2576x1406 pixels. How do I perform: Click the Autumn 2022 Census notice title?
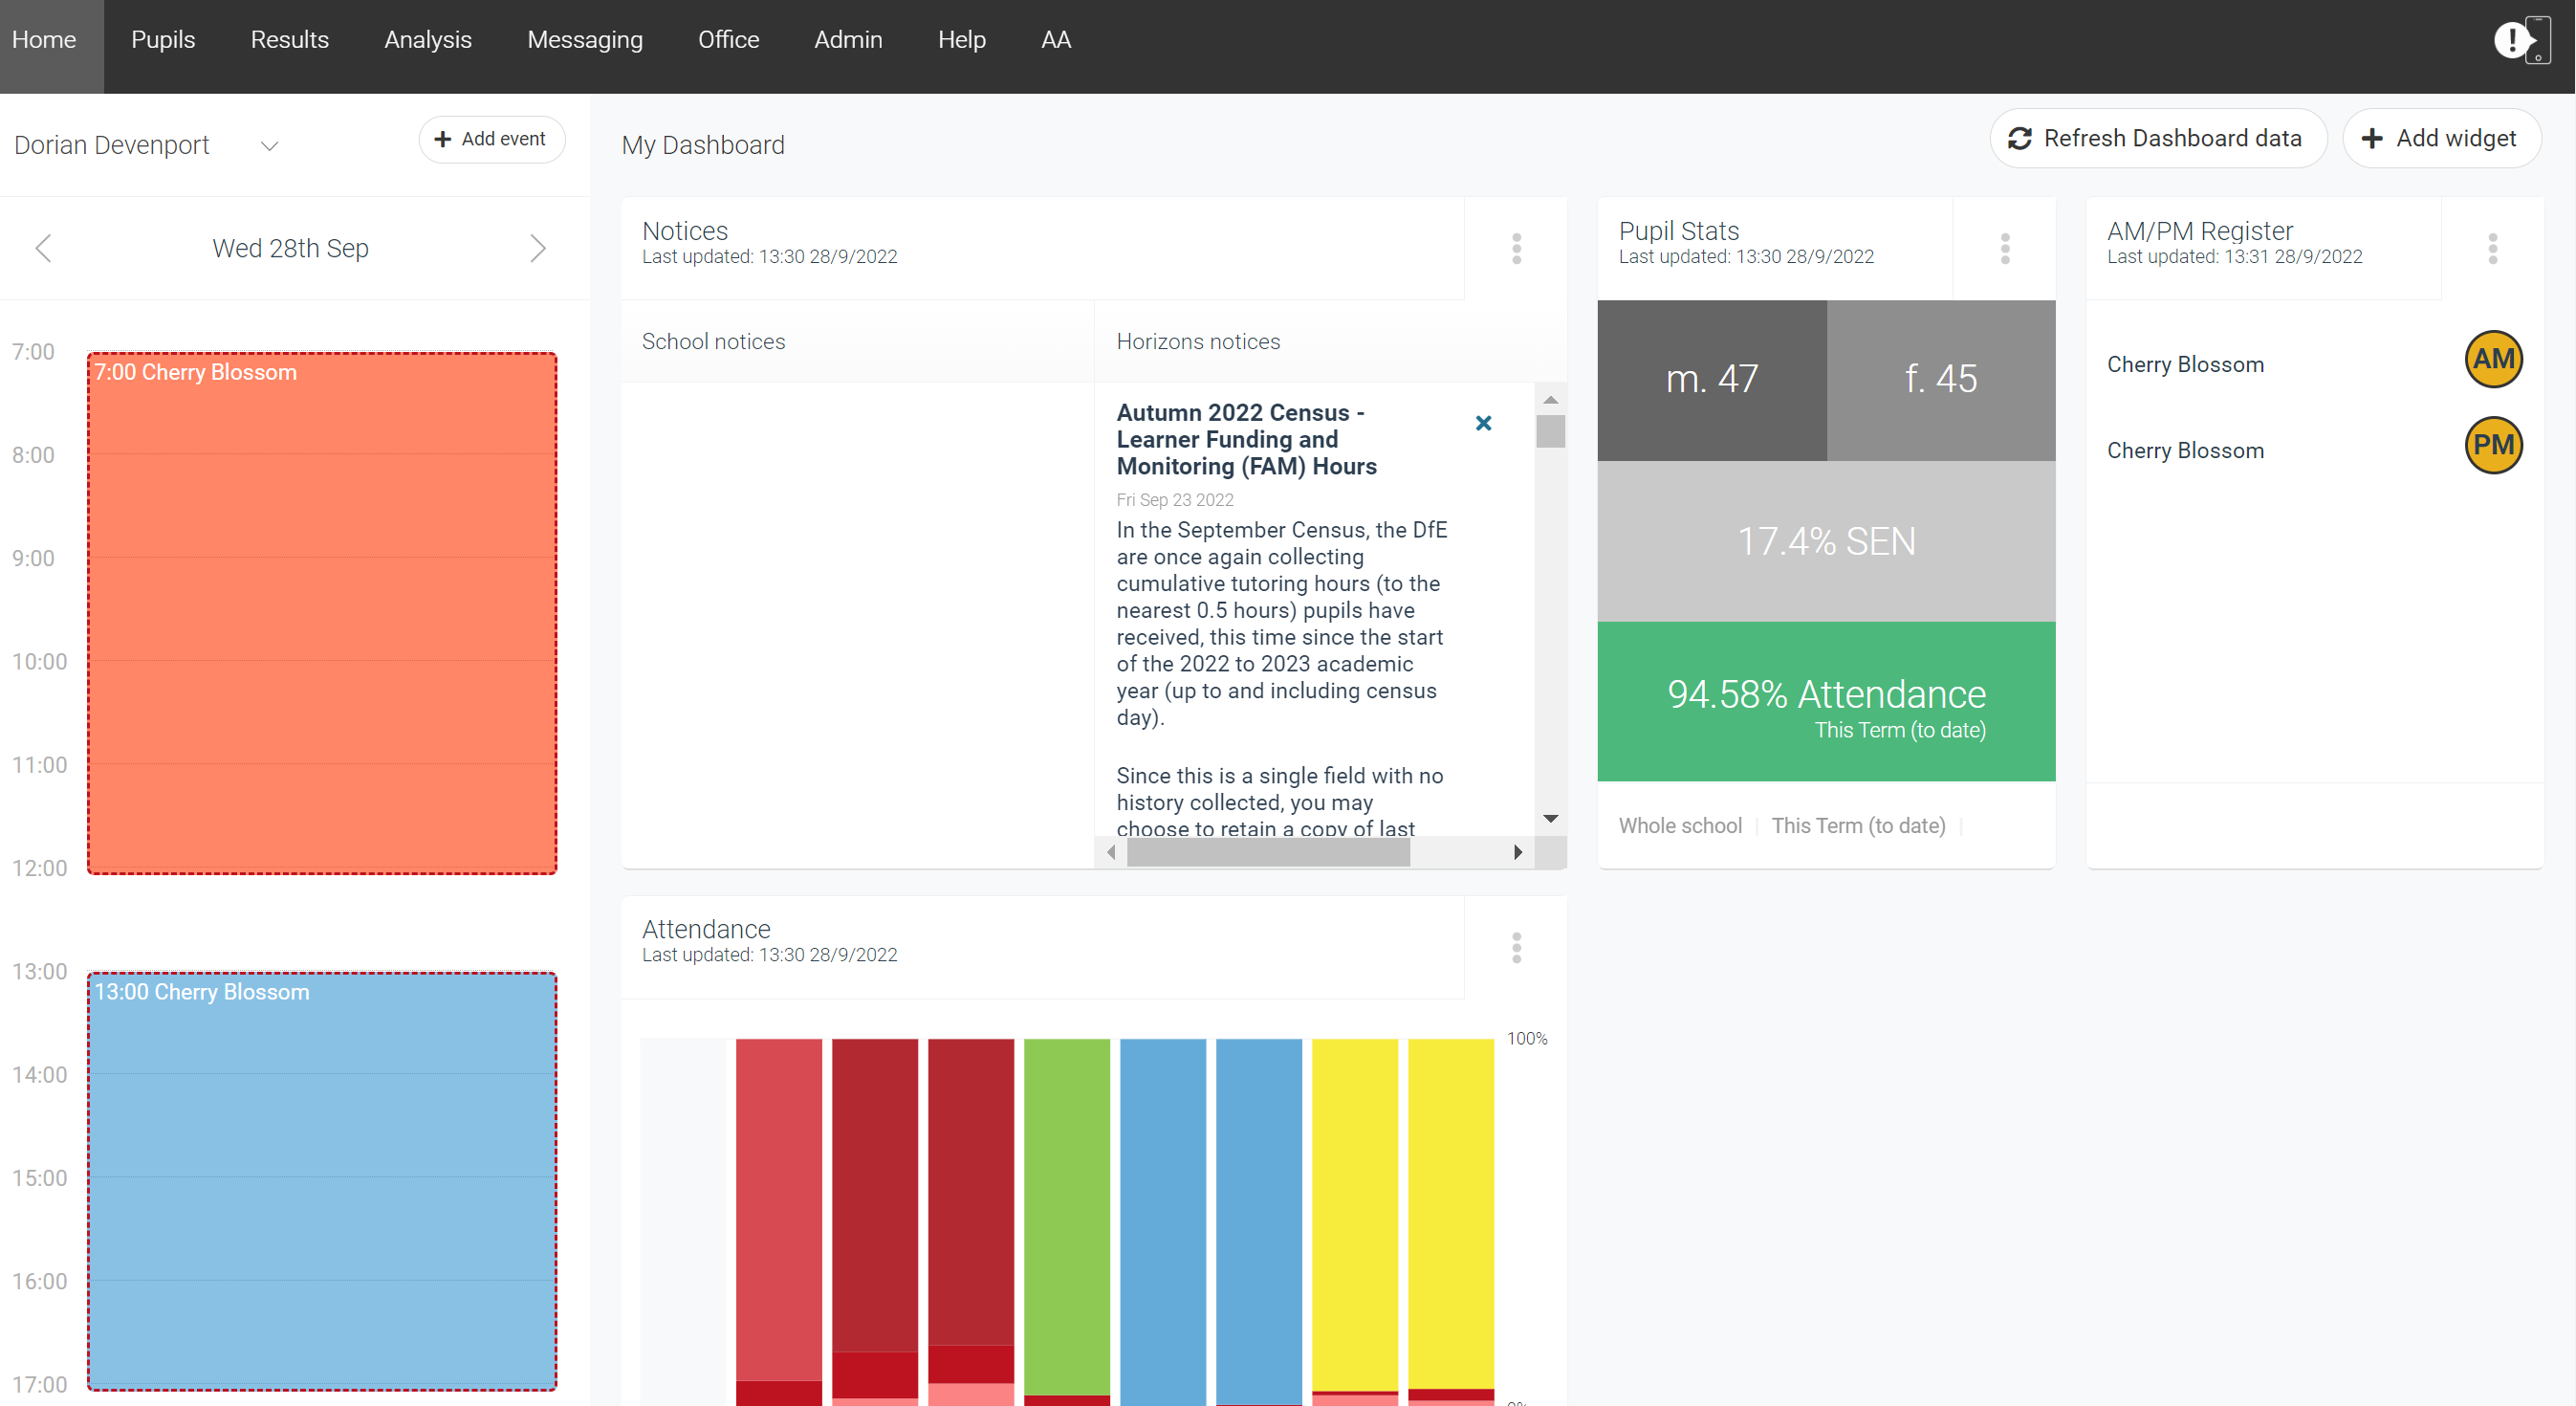1246,440
